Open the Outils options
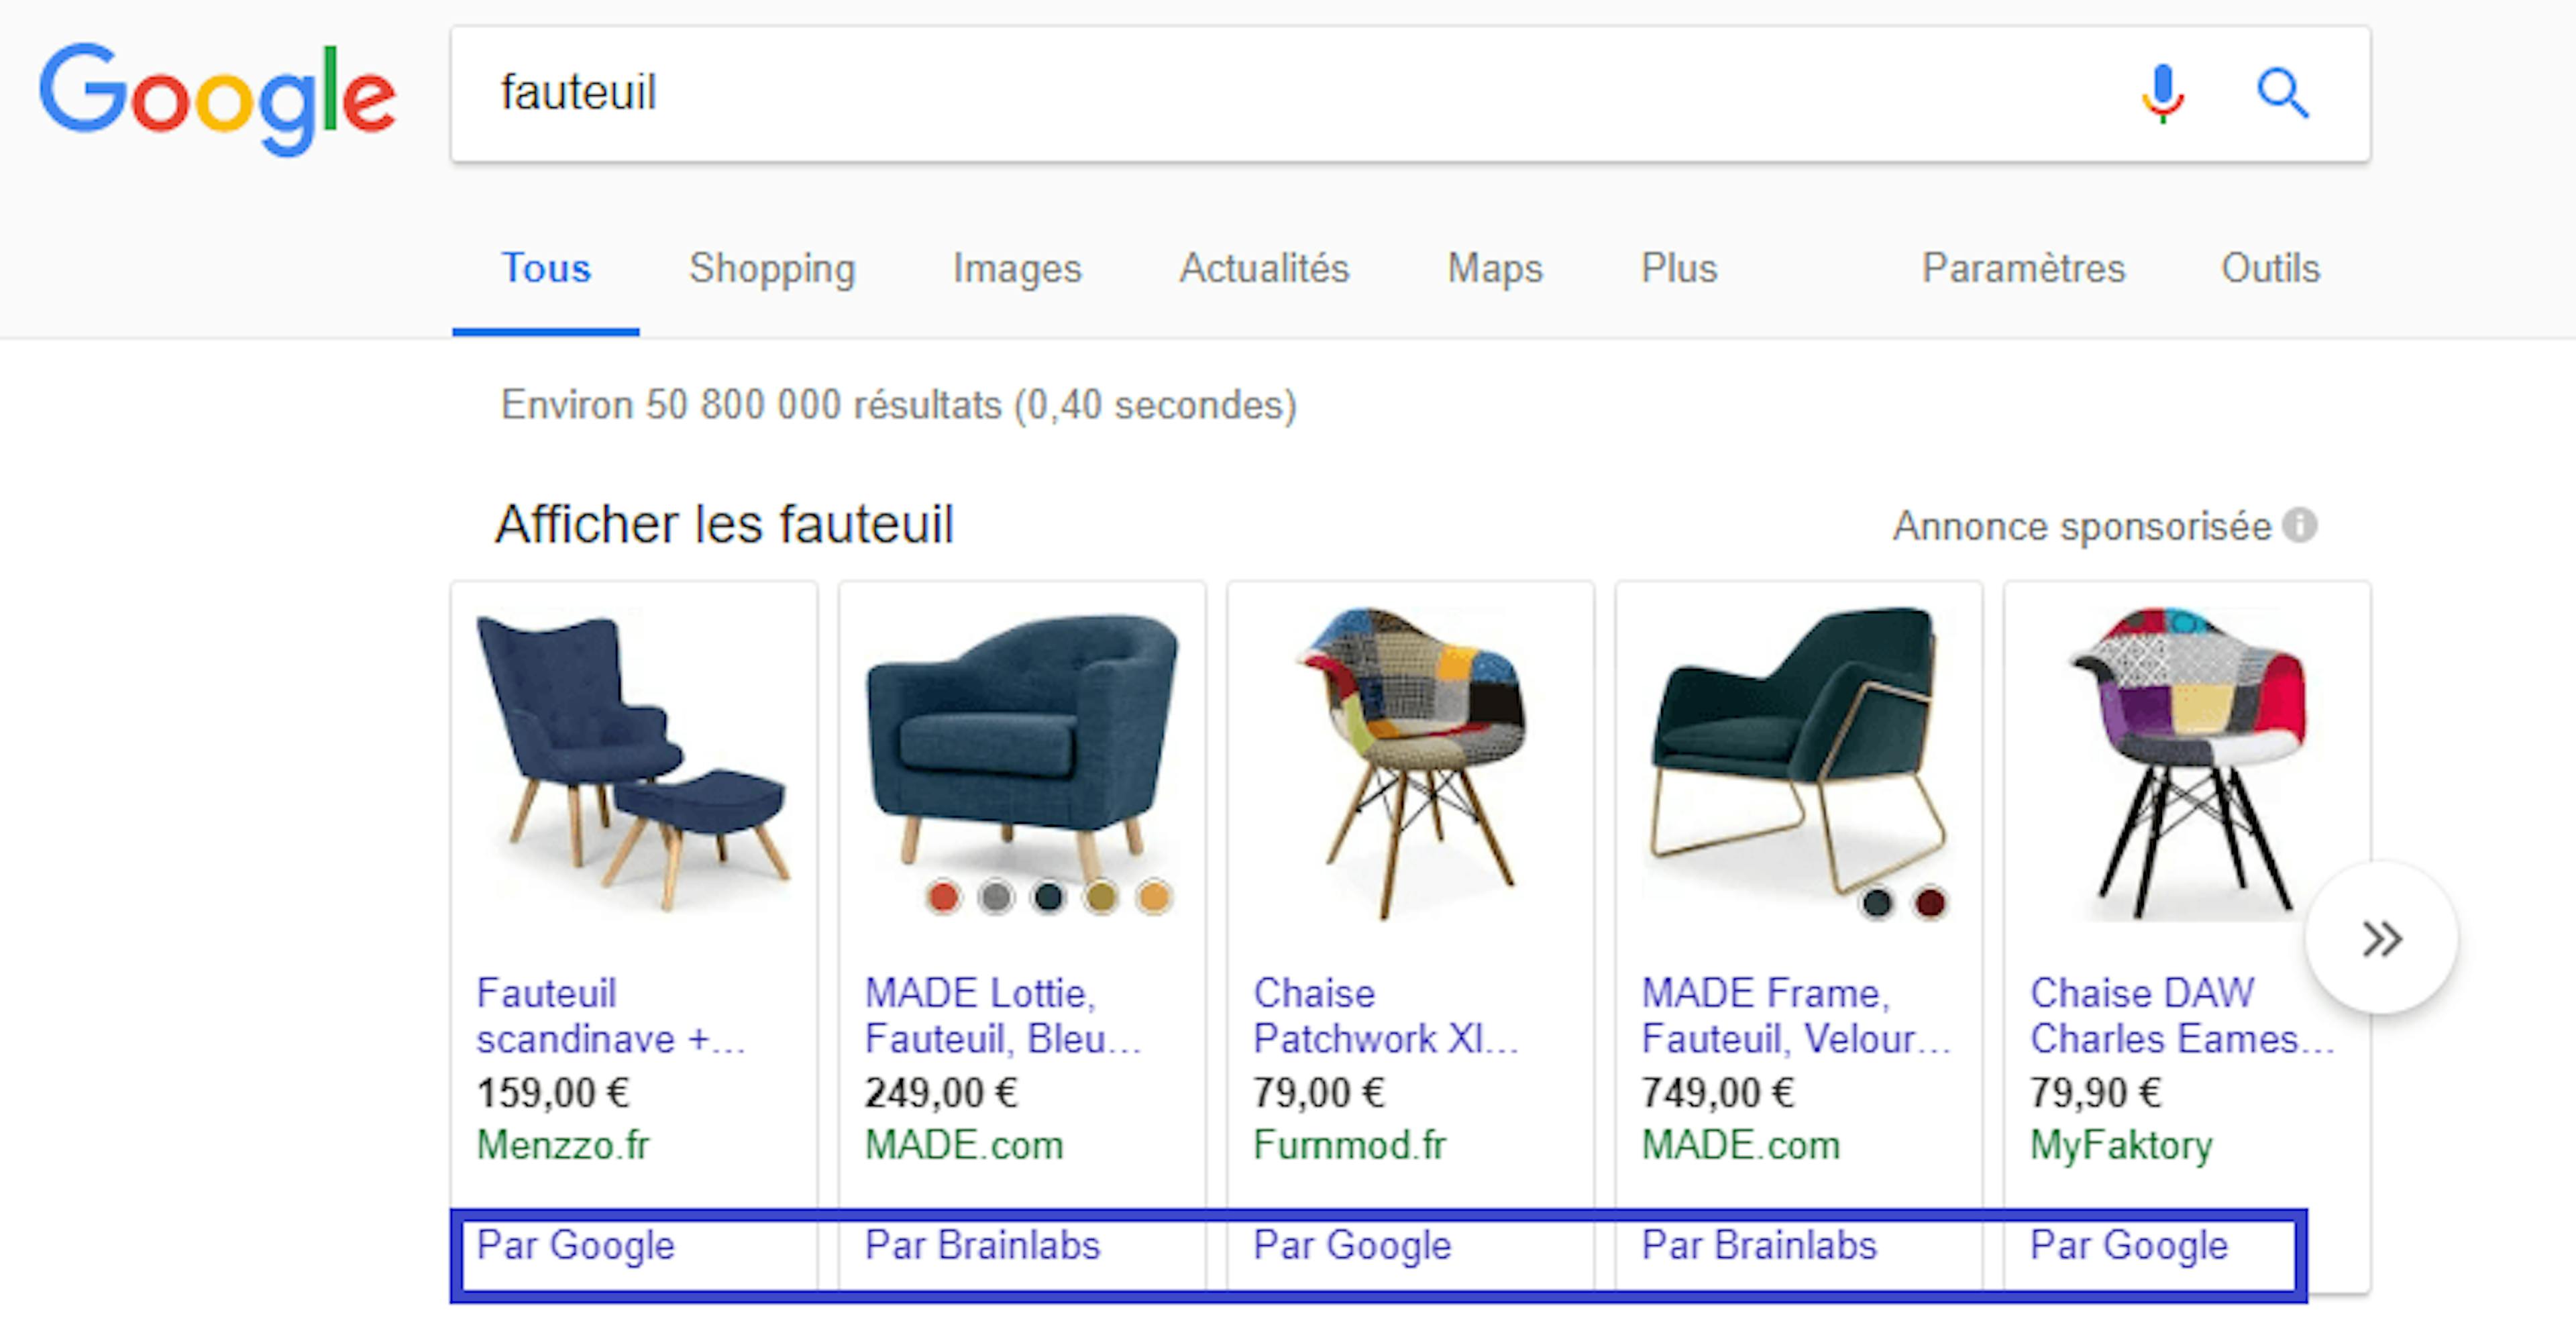 [x=2270, y=268]
